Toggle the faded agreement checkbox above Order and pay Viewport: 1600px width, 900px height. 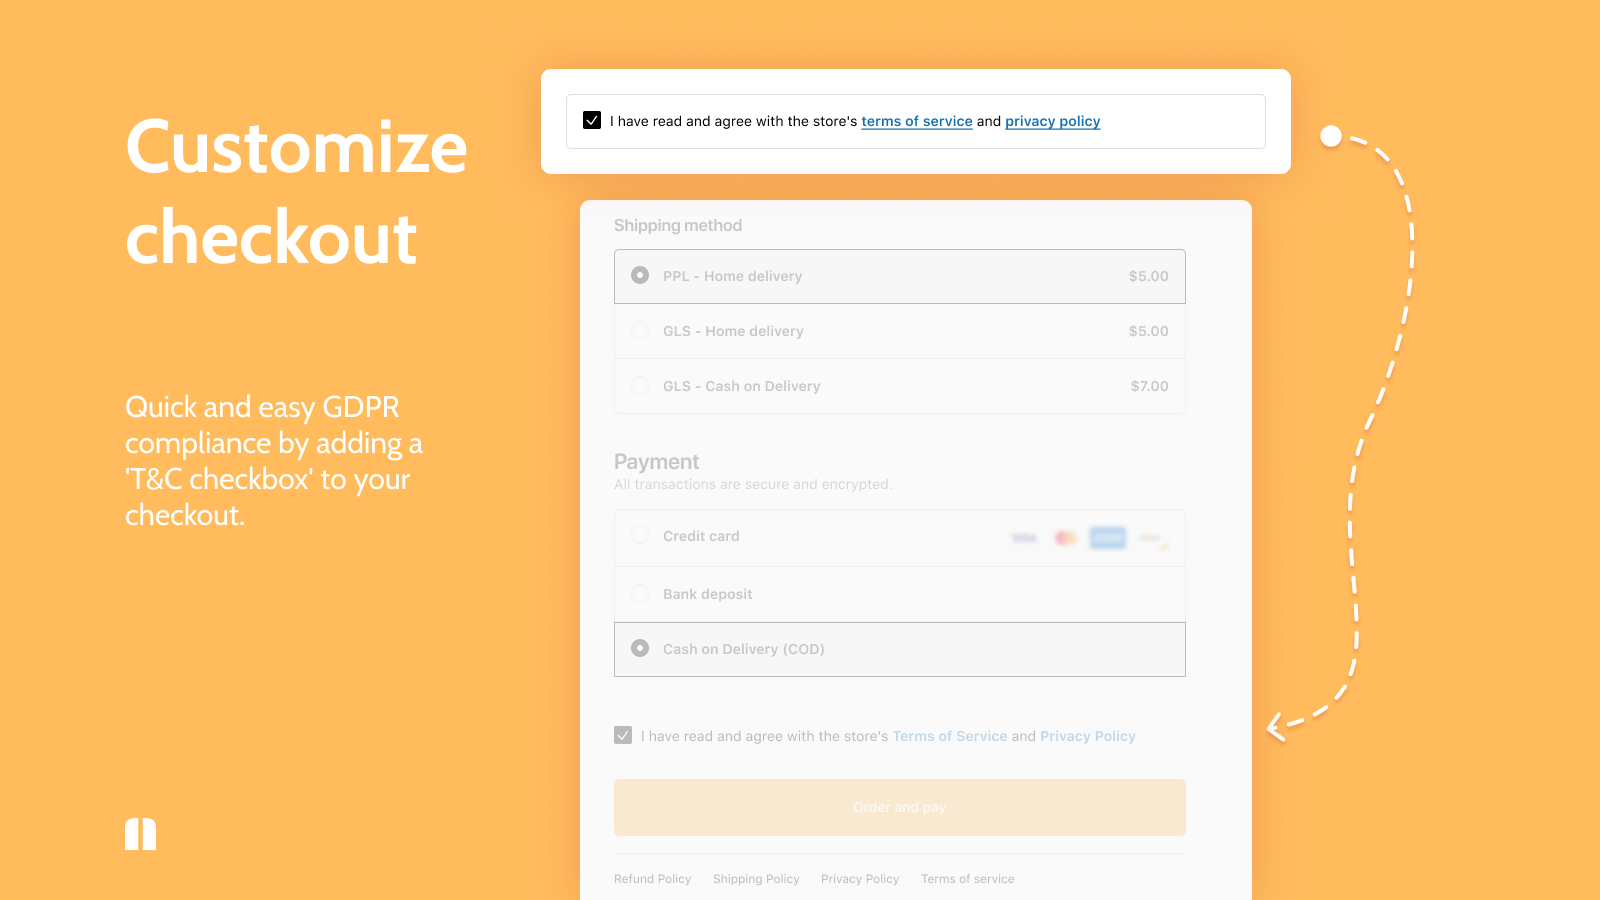coord(623,735)
